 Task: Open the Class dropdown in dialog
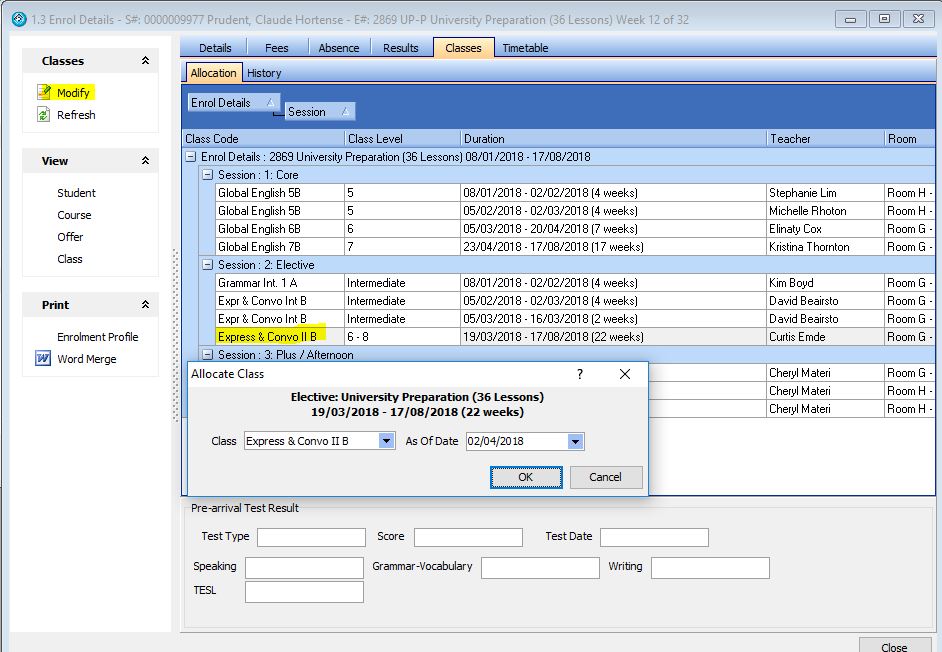point(387,441)
